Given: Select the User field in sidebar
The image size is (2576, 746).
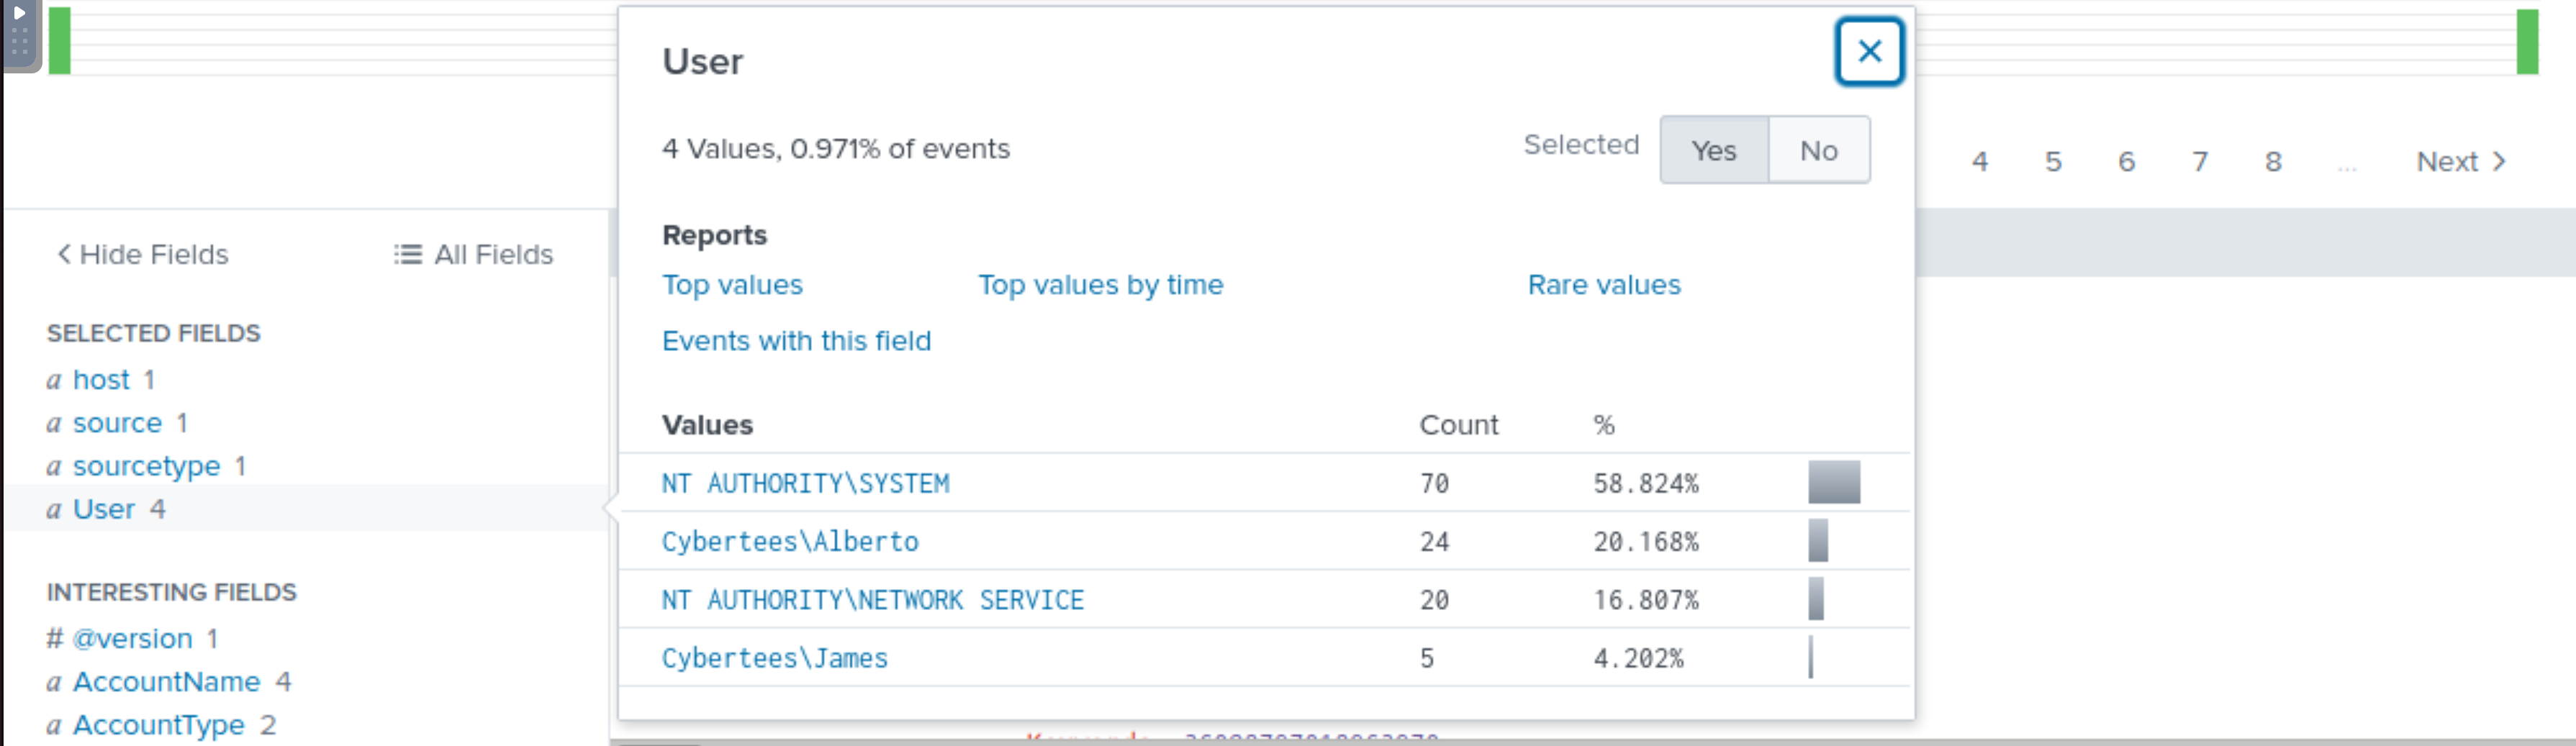Looking at the screenshot, I should tap(104, 509).
